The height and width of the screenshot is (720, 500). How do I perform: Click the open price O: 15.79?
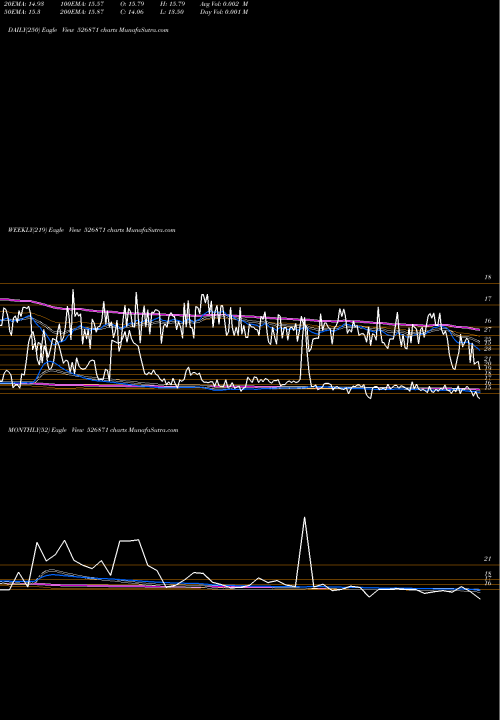pyautogui.click(x=132, y=4)
